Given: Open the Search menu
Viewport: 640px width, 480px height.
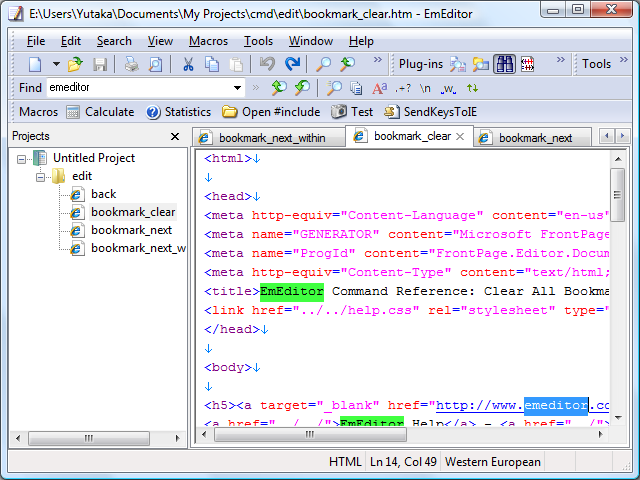Looking at the screenshot, I should (114, 41).
